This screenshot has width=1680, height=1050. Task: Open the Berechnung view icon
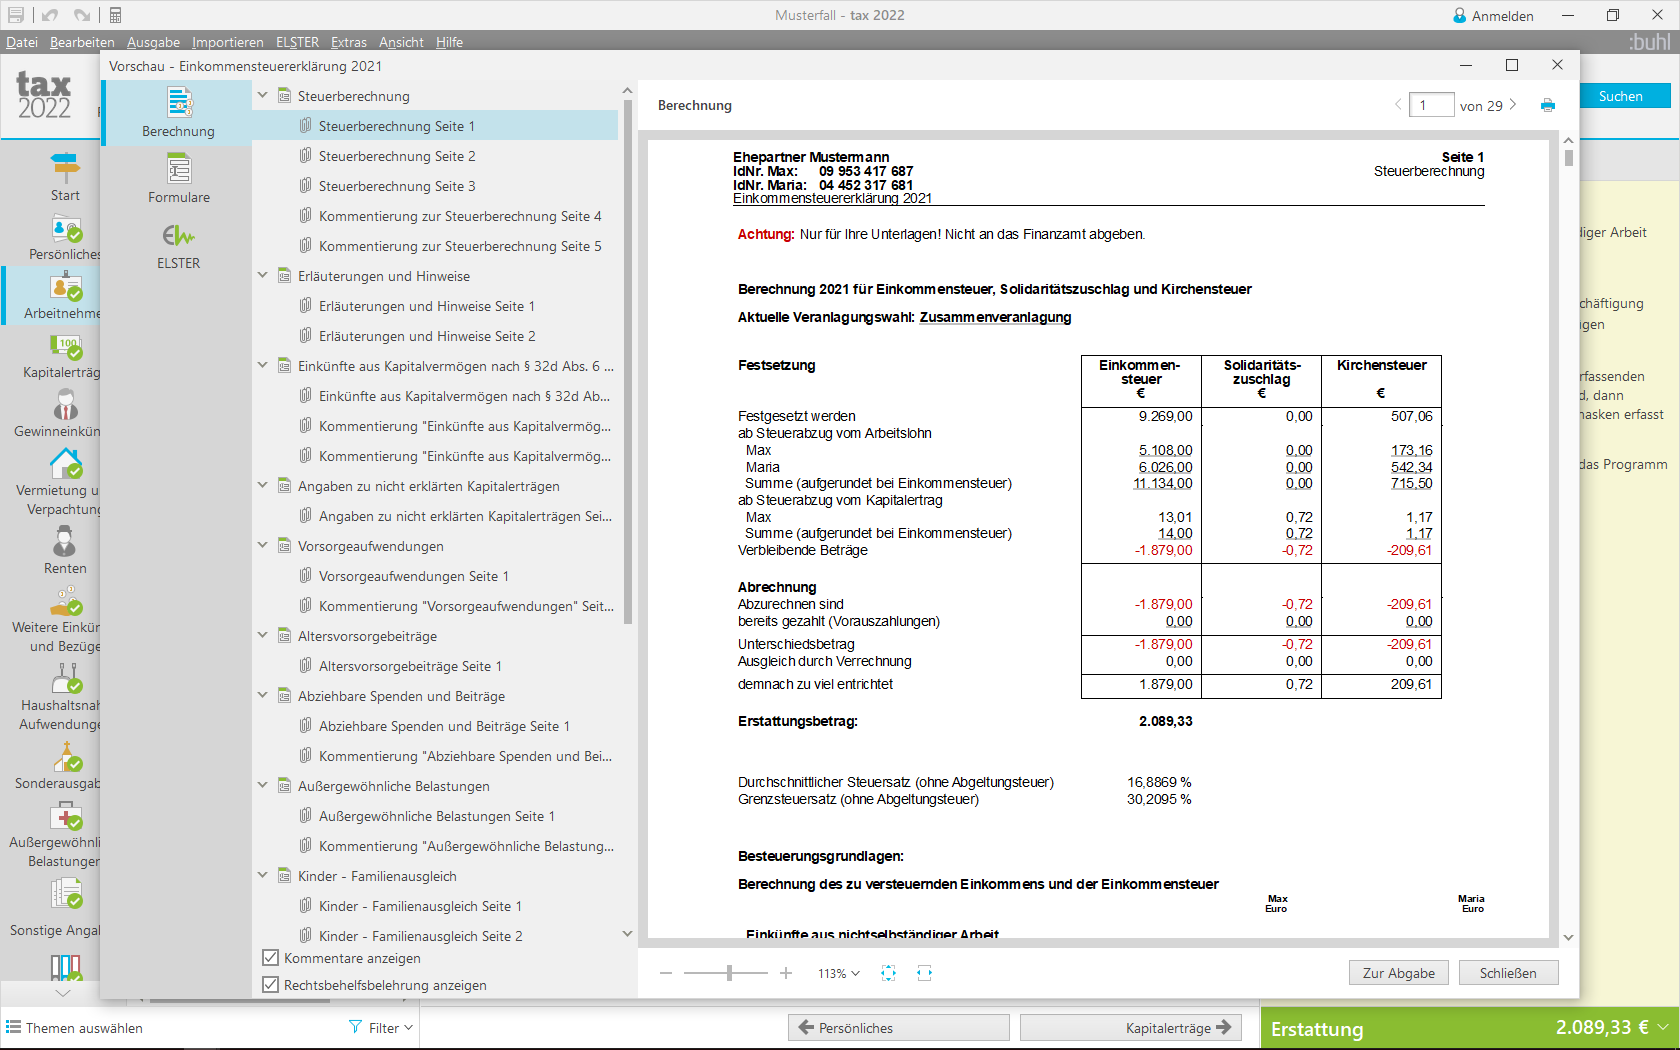pos(179,103)
